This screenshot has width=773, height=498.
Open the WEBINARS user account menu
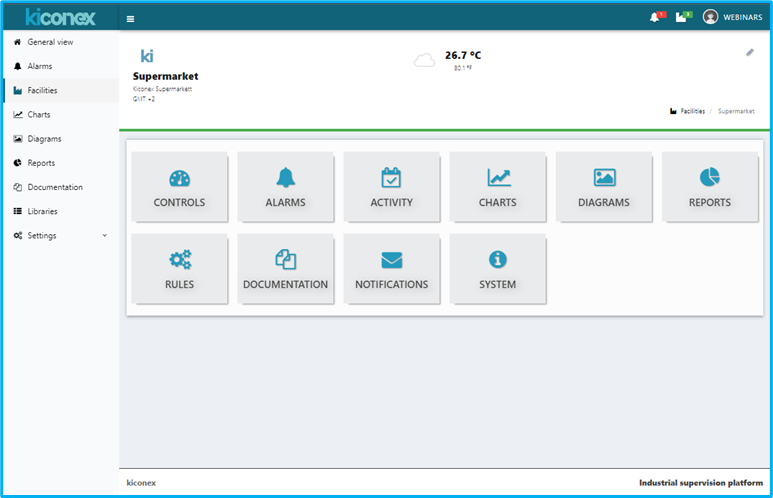(x=732, y=17)
